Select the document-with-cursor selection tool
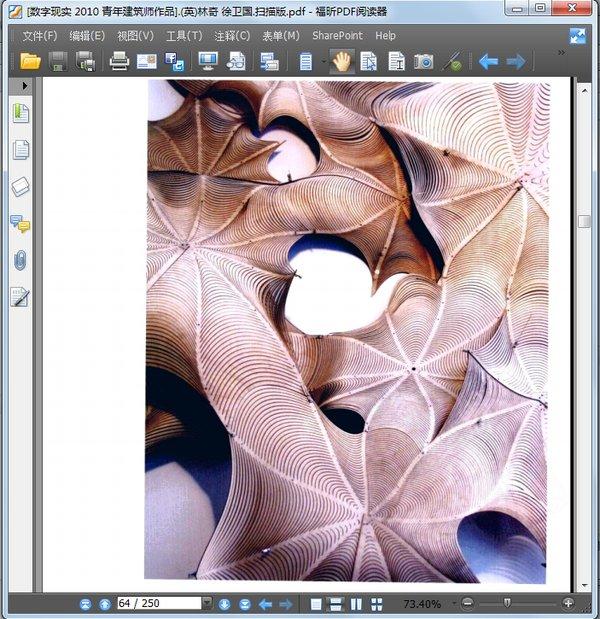Image resolution: width=600 pixels, height=619 pixels. (x=368, y=62)
